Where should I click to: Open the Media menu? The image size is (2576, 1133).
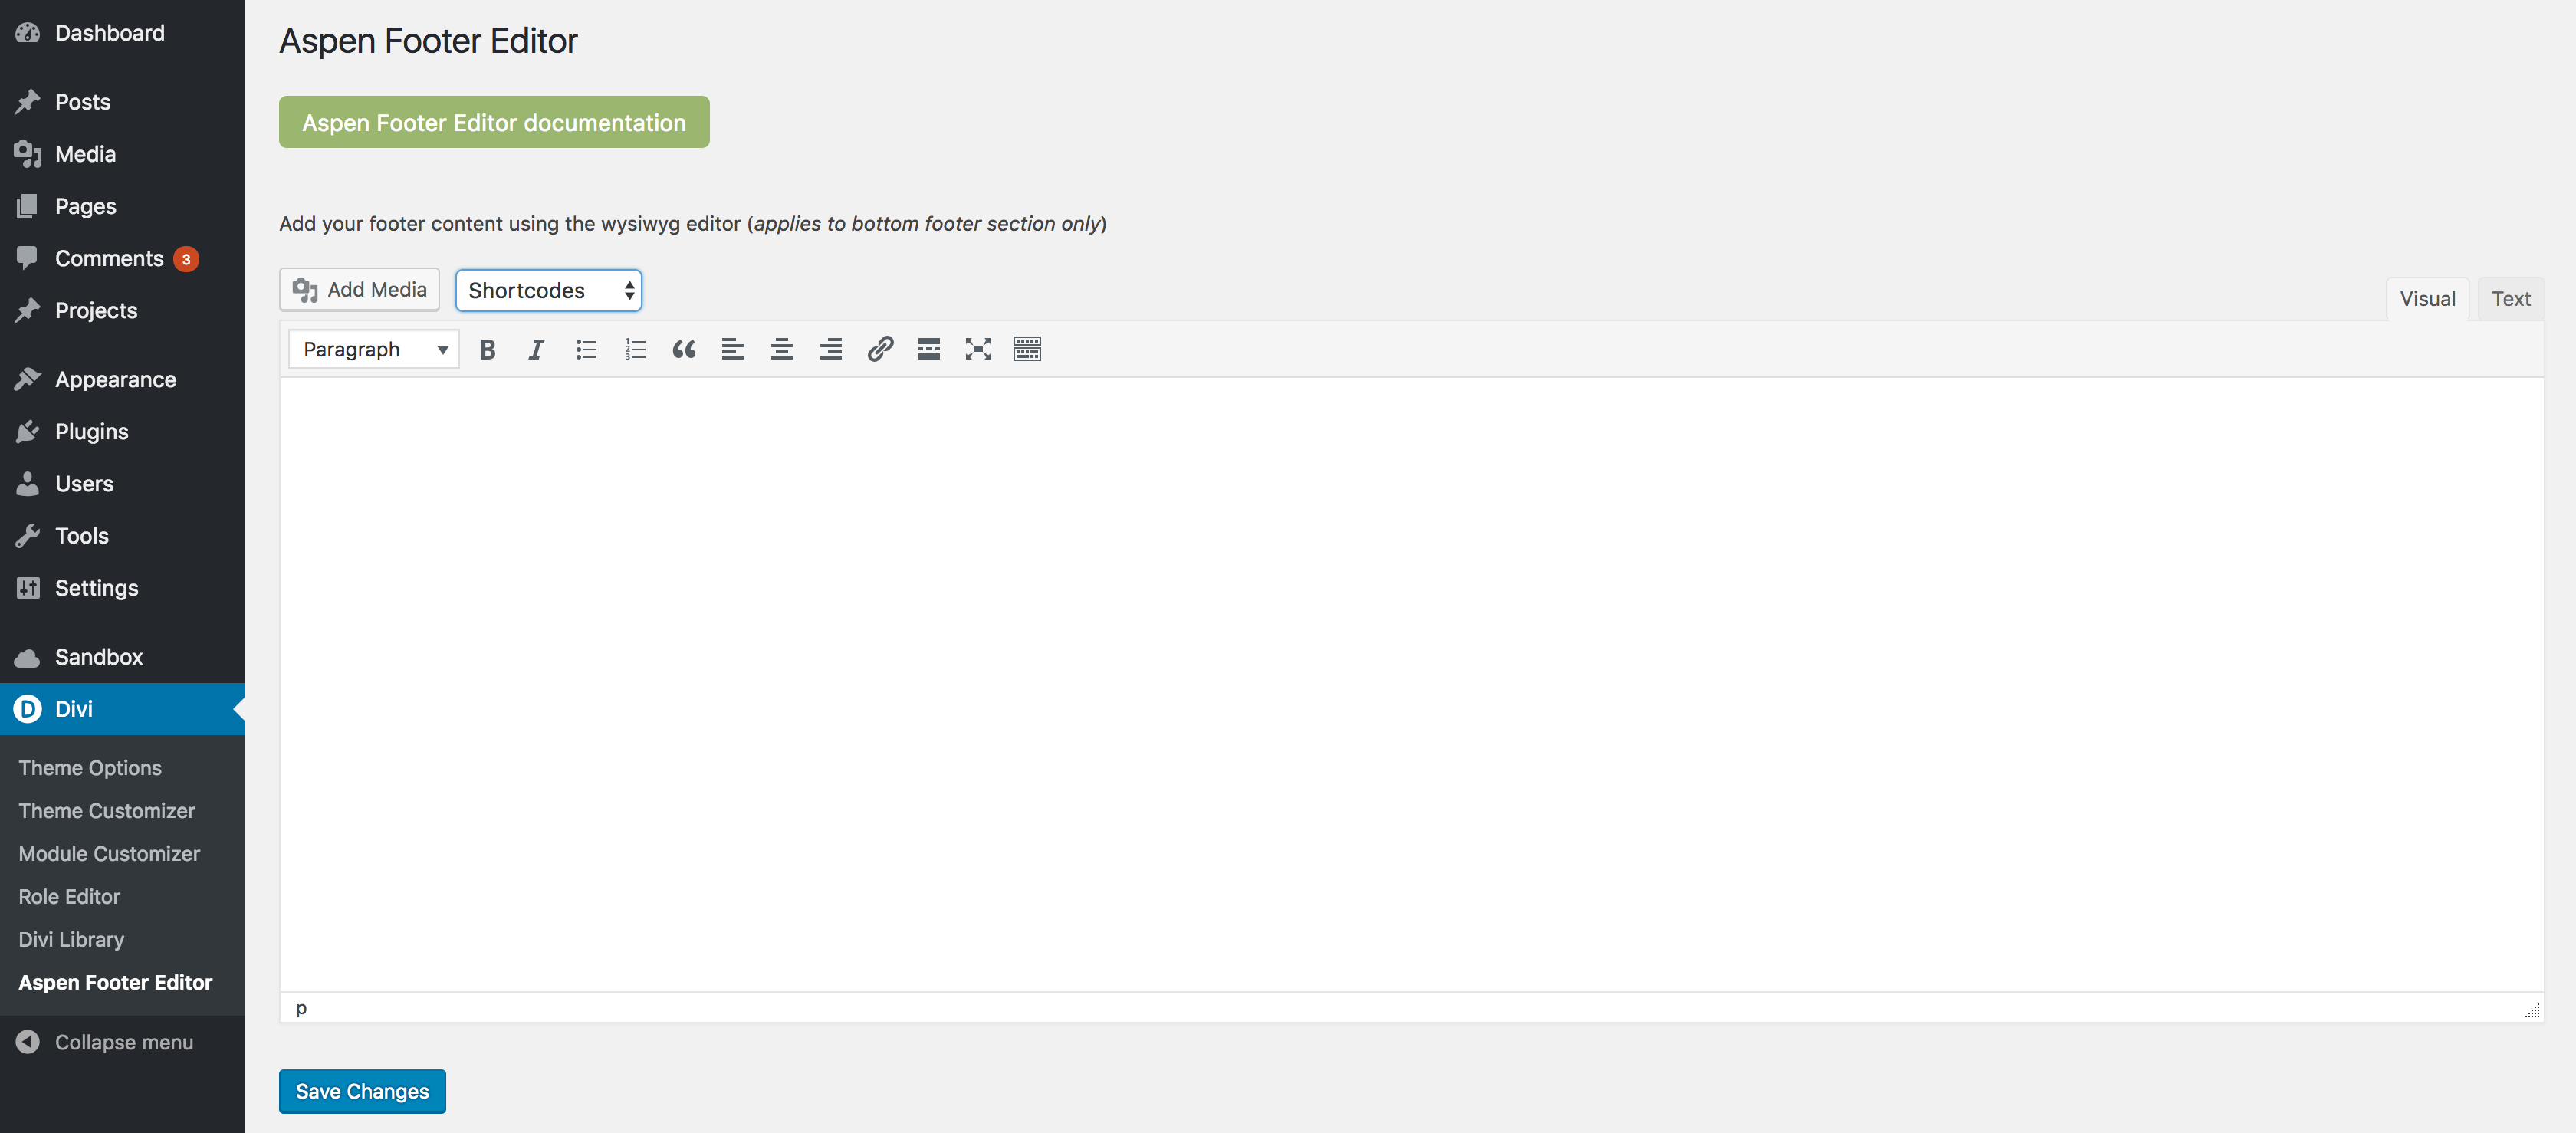point(122,154)
